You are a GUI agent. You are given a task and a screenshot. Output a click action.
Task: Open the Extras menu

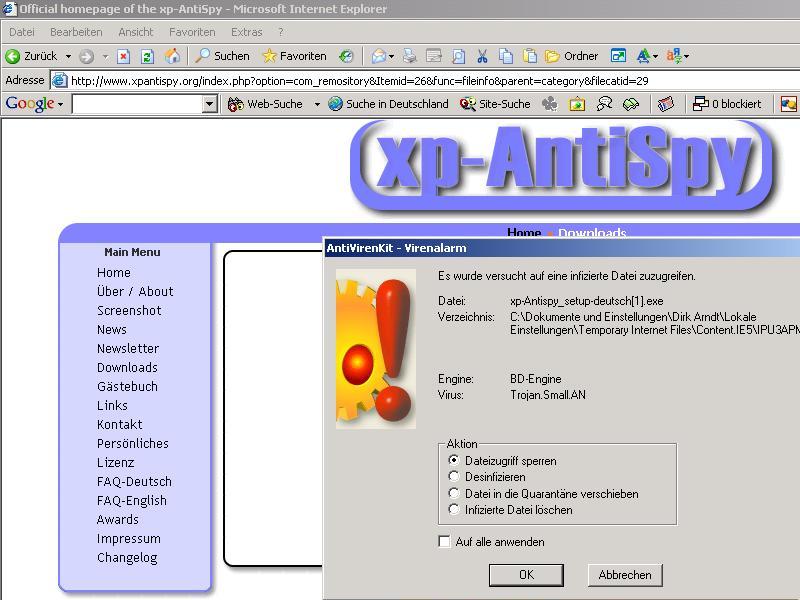coord(246,32)
